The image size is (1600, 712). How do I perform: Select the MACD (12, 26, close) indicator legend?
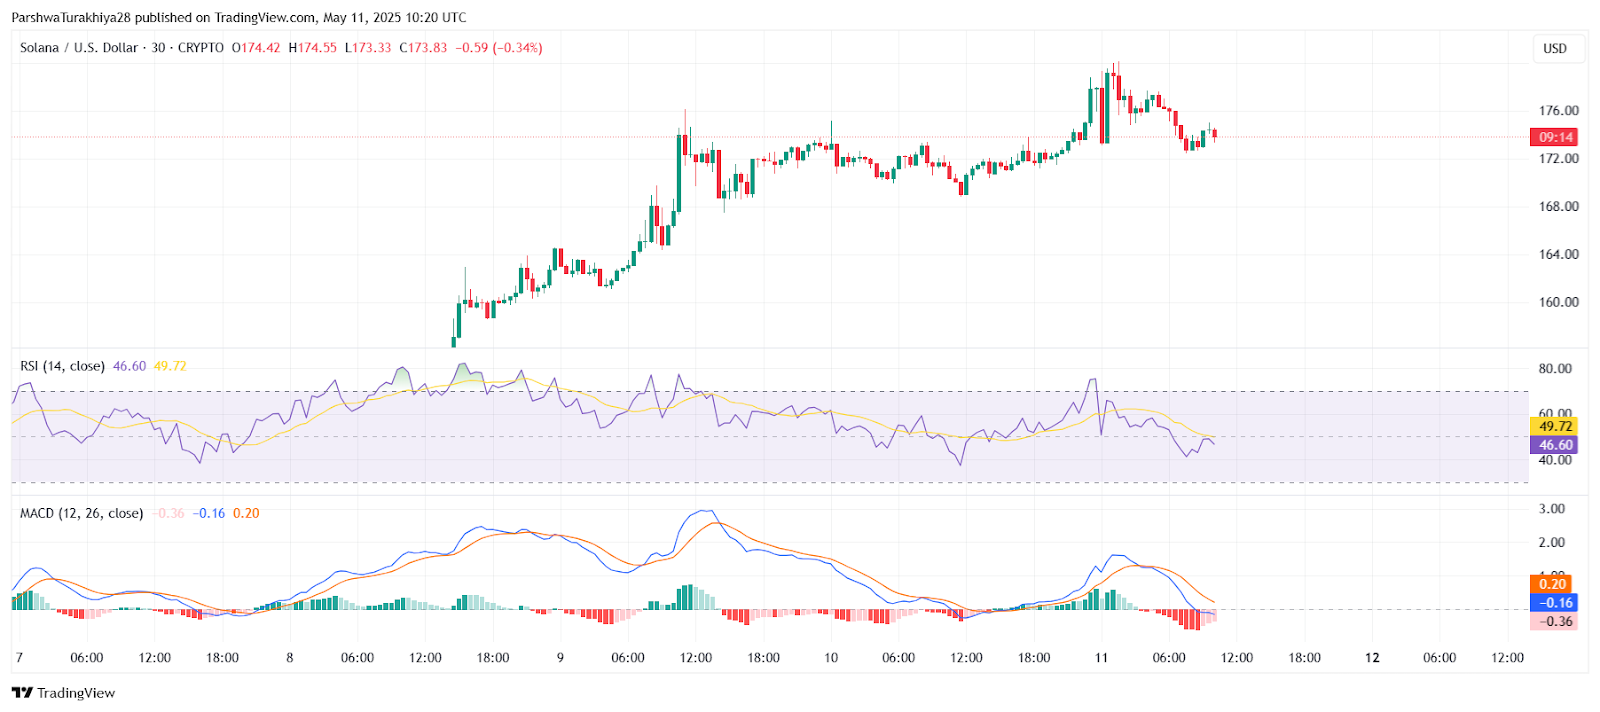click(x=81, y=513)
